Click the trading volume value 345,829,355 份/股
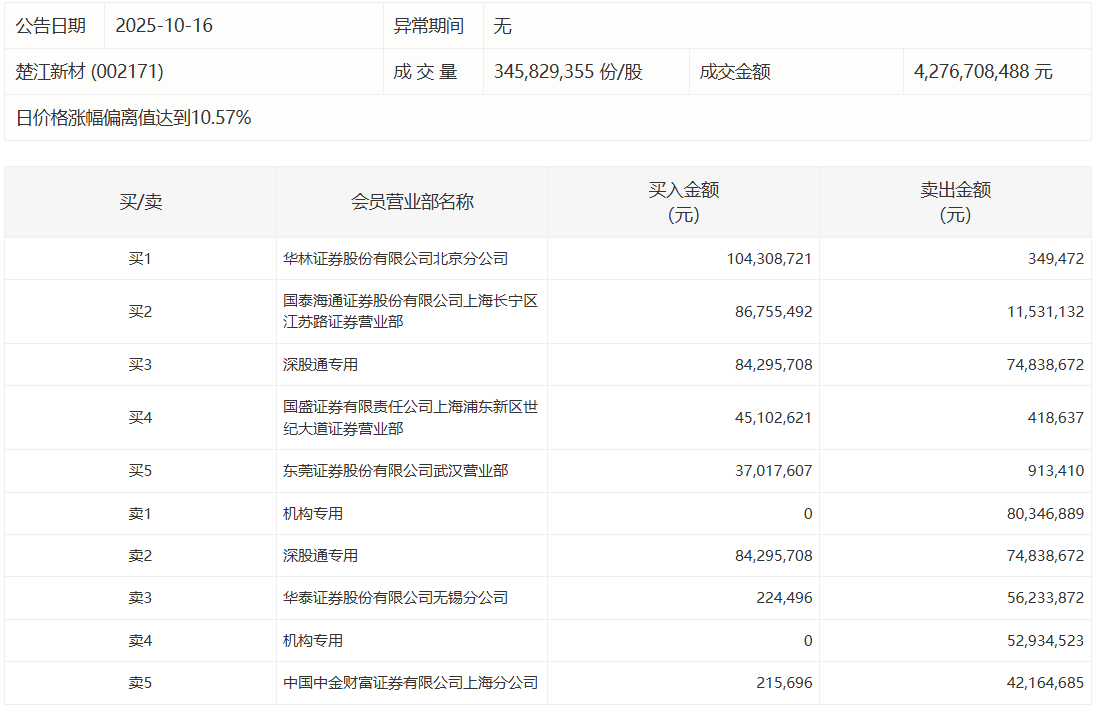1098x713 pixels. pos(568,72)
